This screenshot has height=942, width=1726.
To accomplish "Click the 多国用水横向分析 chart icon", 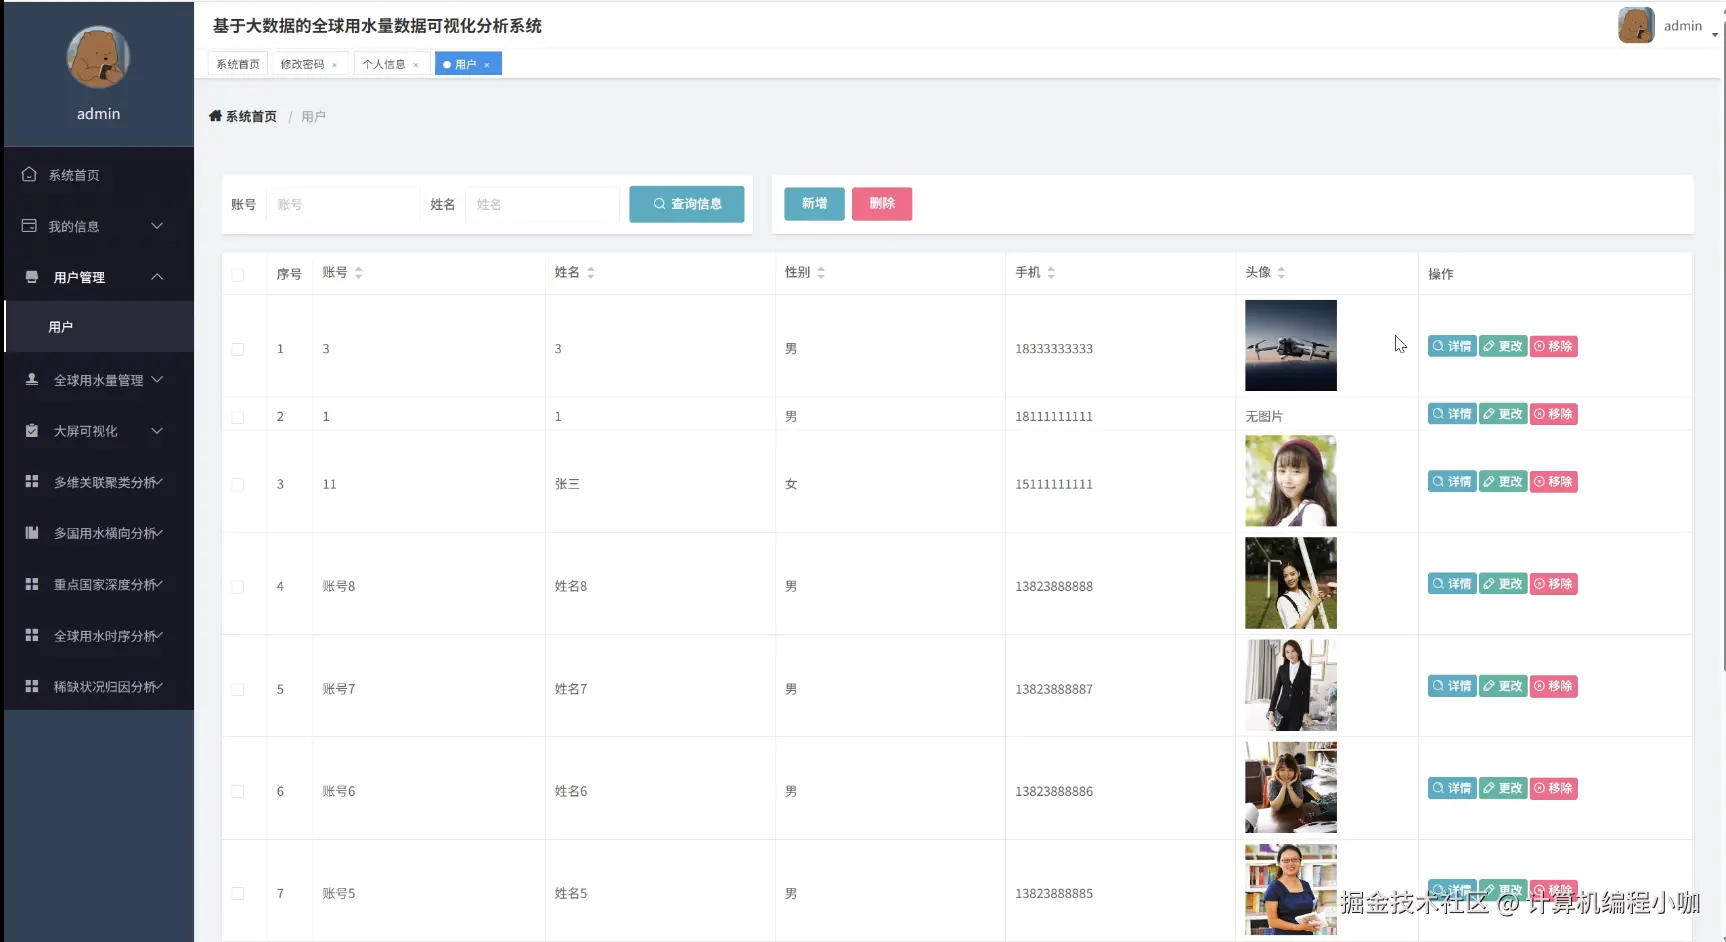I will 32,533.
